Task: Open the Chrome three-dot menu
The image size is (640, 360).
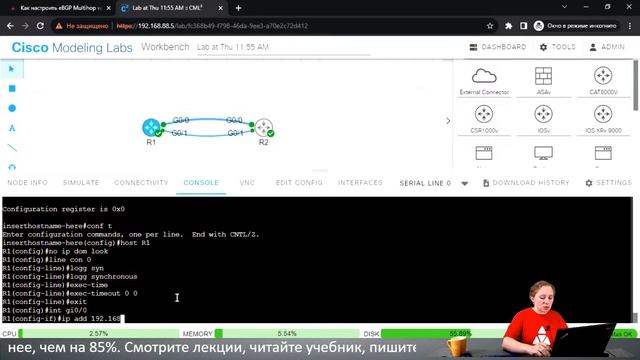Action: [x=630, y=26]
